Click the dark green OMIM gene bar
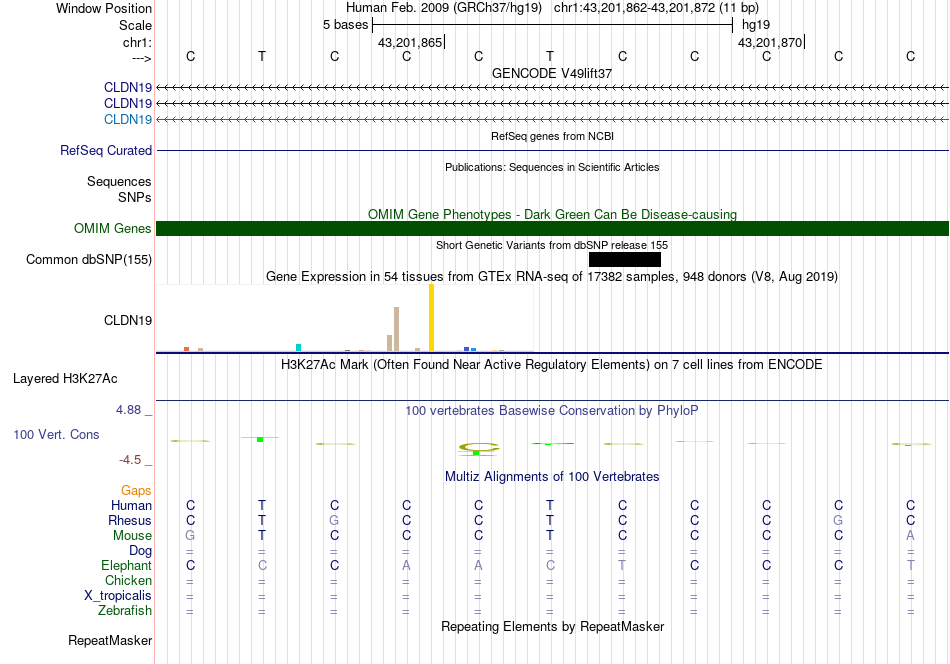 [x=552, y=228]
